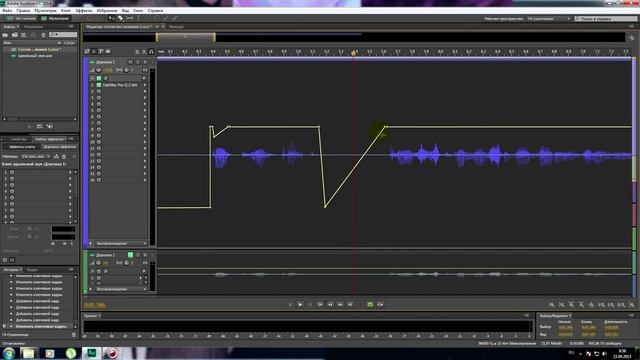Open Adobe Audition from Windows taskbar
Screen dimensions: 640x360
click(x=91, y=353)
